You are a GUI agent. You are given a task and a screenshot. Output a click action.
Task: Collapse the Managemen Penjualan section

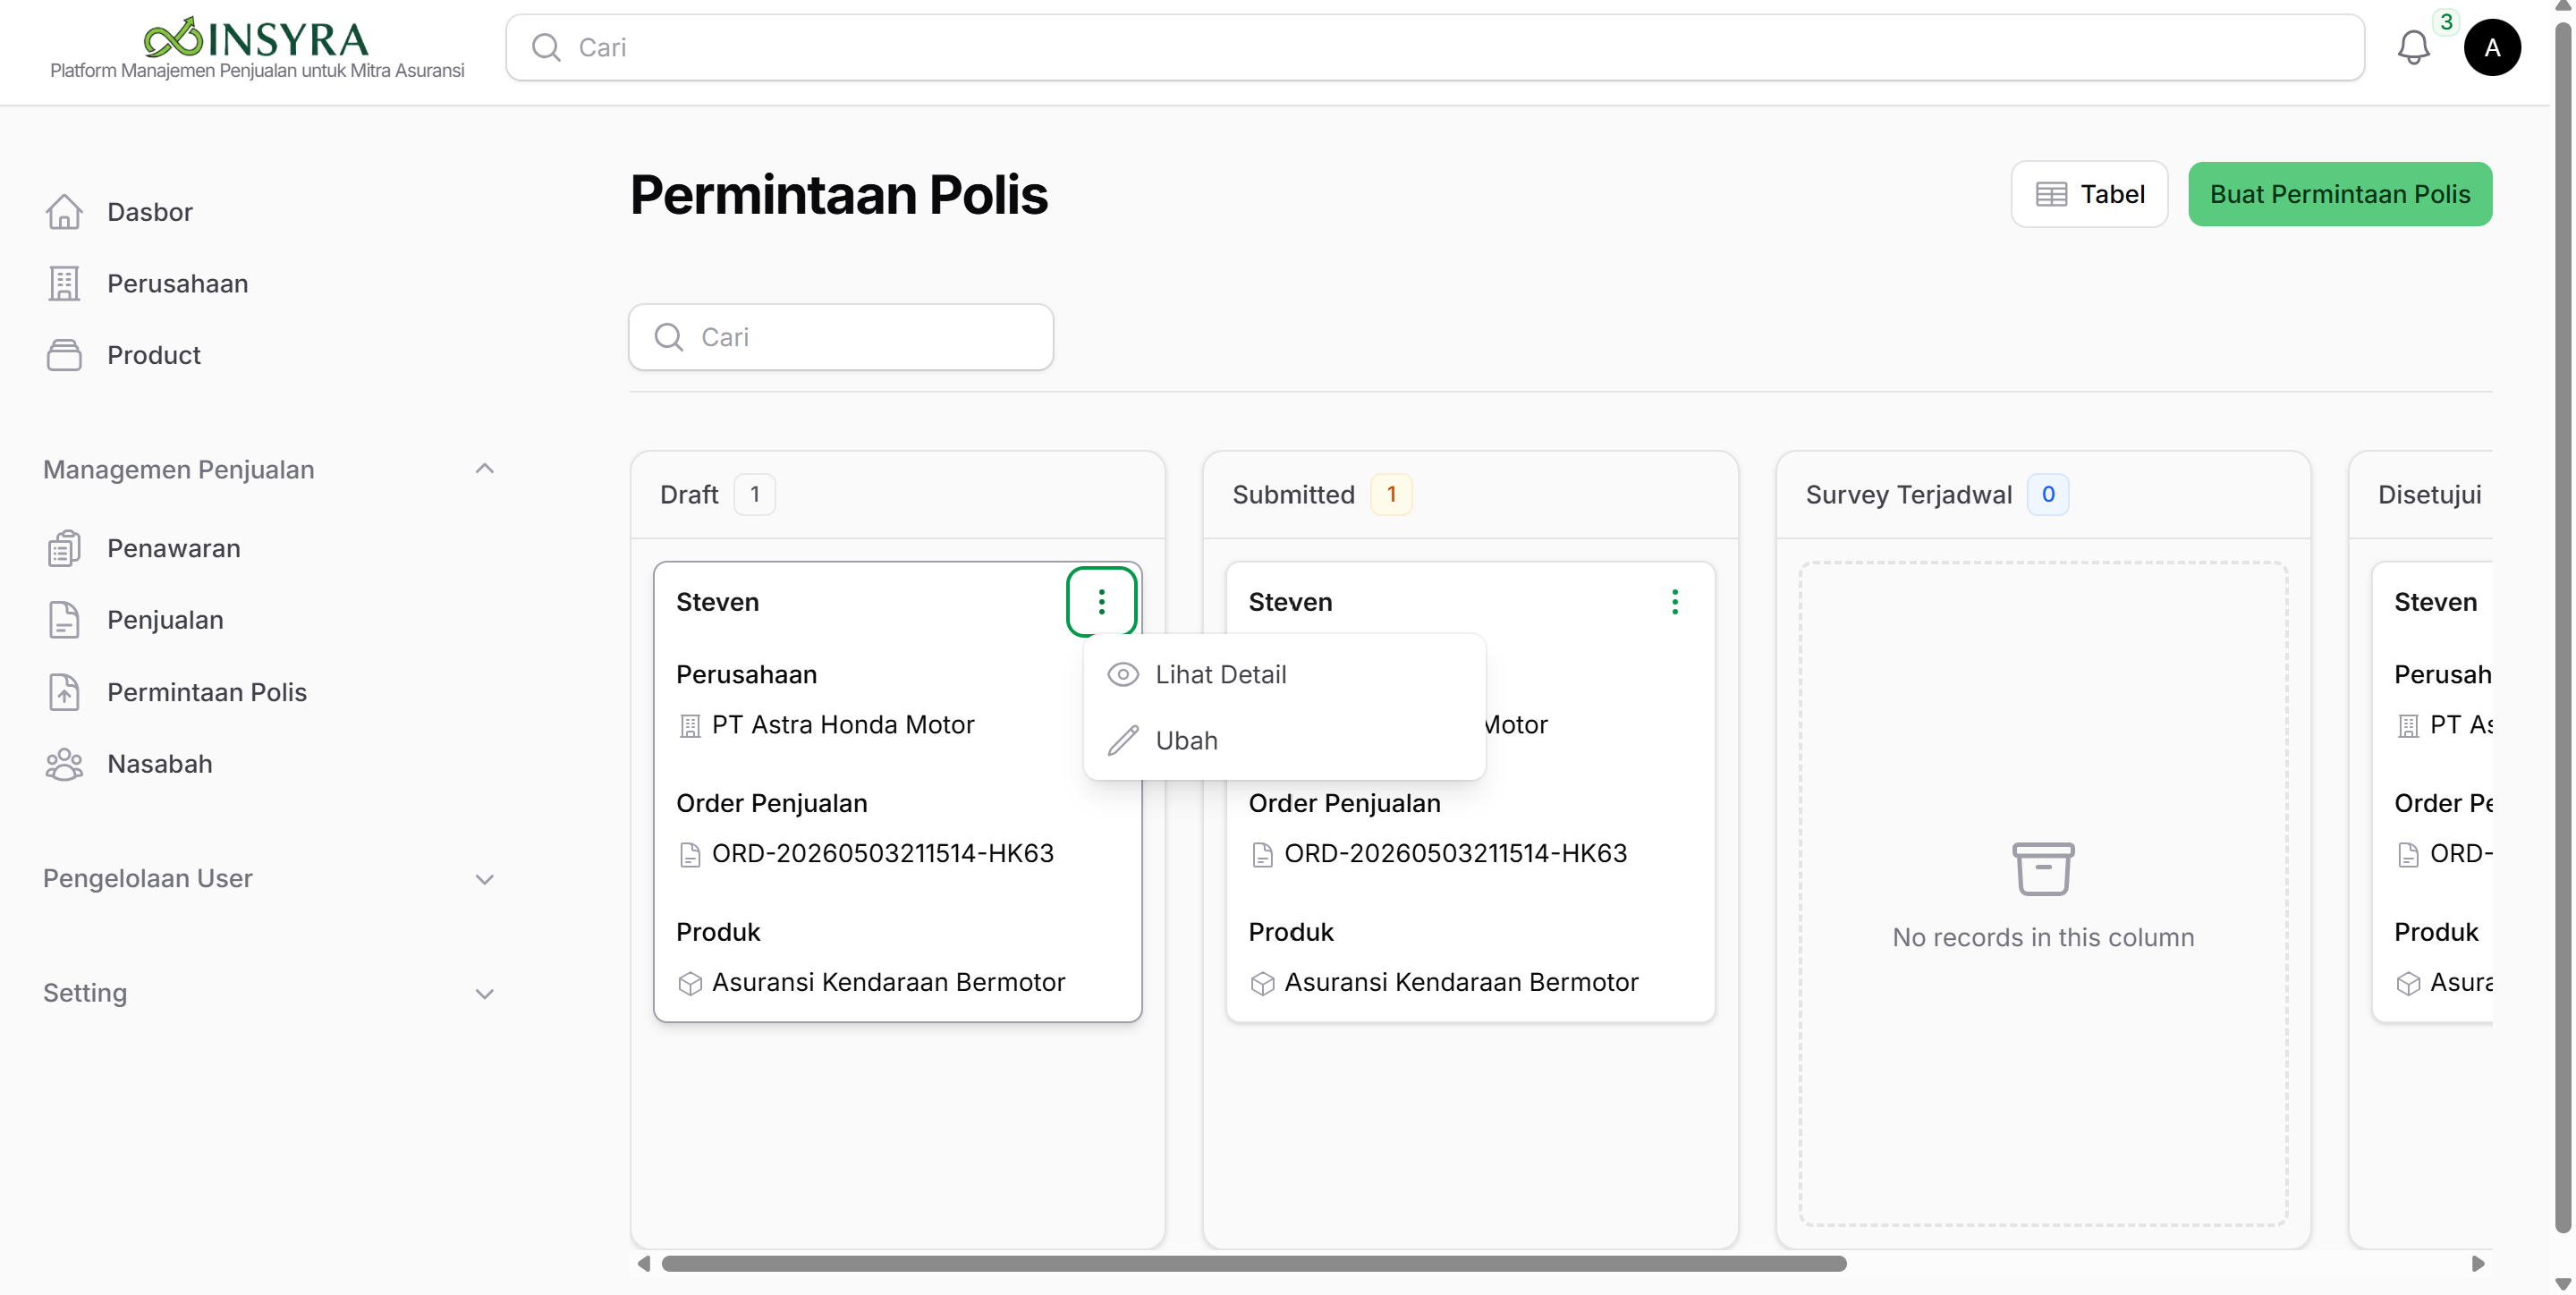point(484,468)
